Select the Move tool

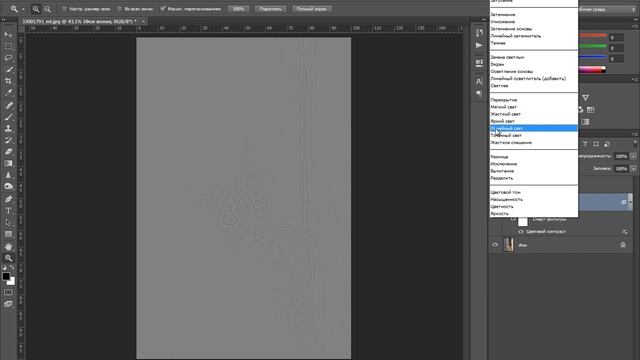8,35
